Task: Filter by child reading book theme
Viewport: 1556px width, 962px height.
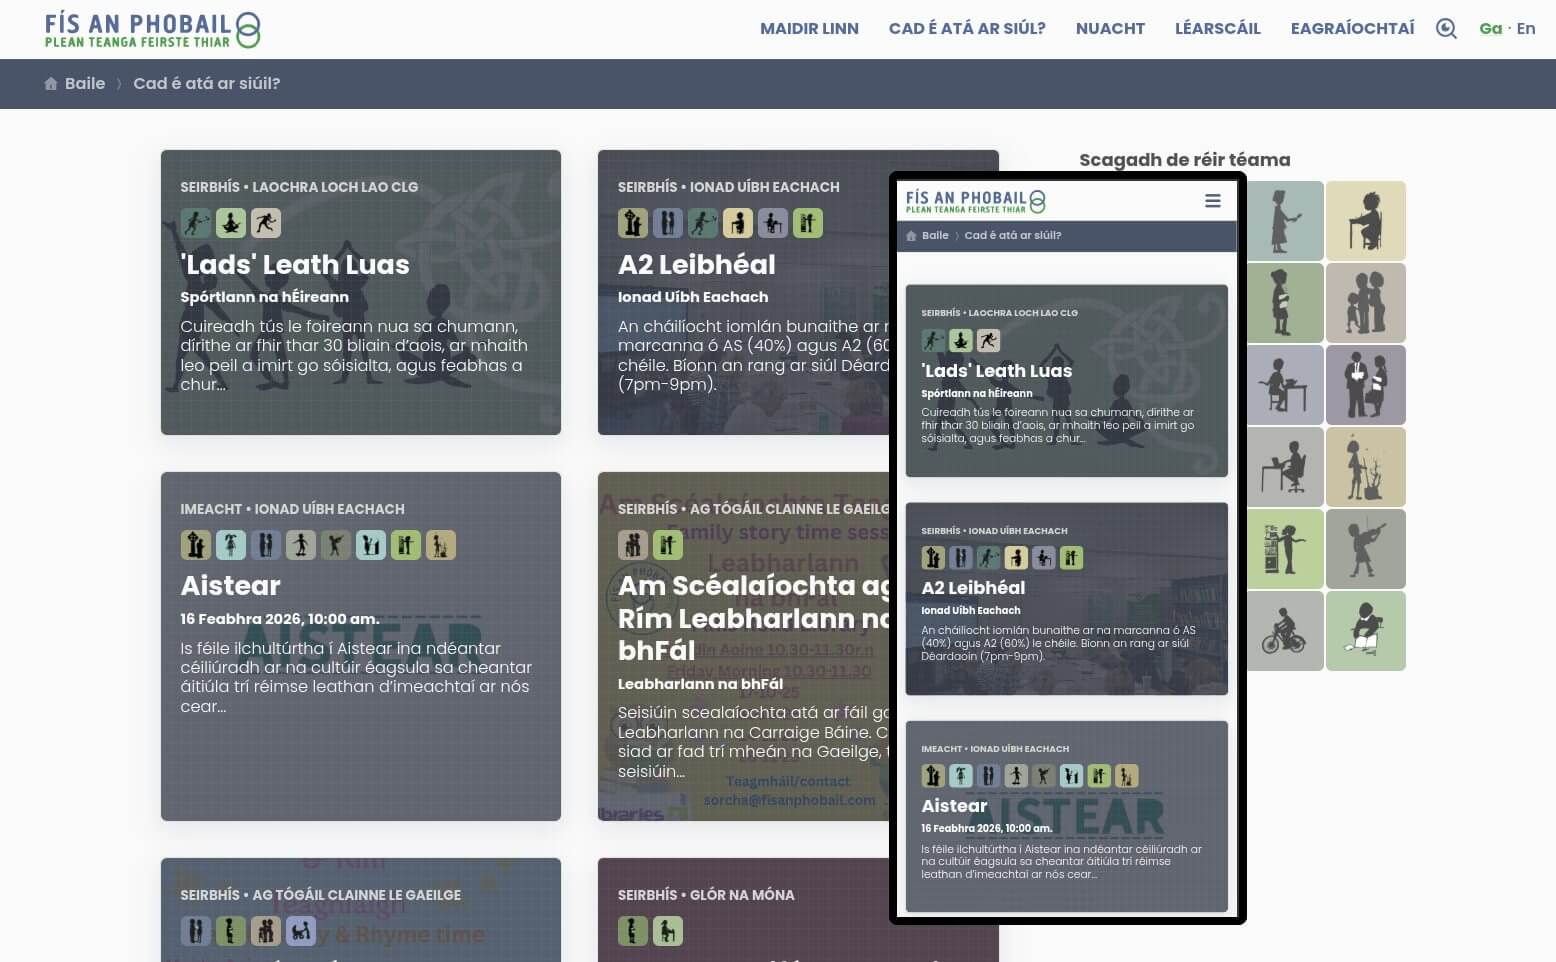Action: [x=1365, y=631]
